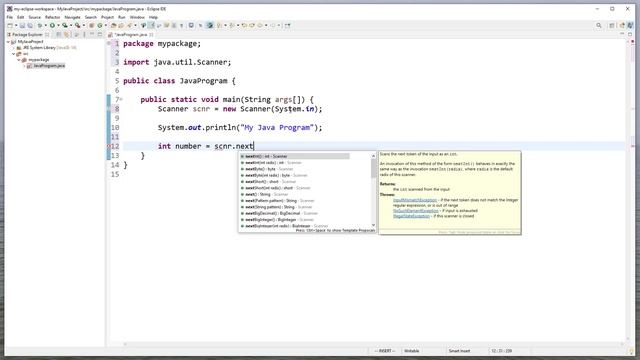Click the suggestion list scrollbar thumb
This screenshot has height=360, width=640.
click(x=373, y=168)
